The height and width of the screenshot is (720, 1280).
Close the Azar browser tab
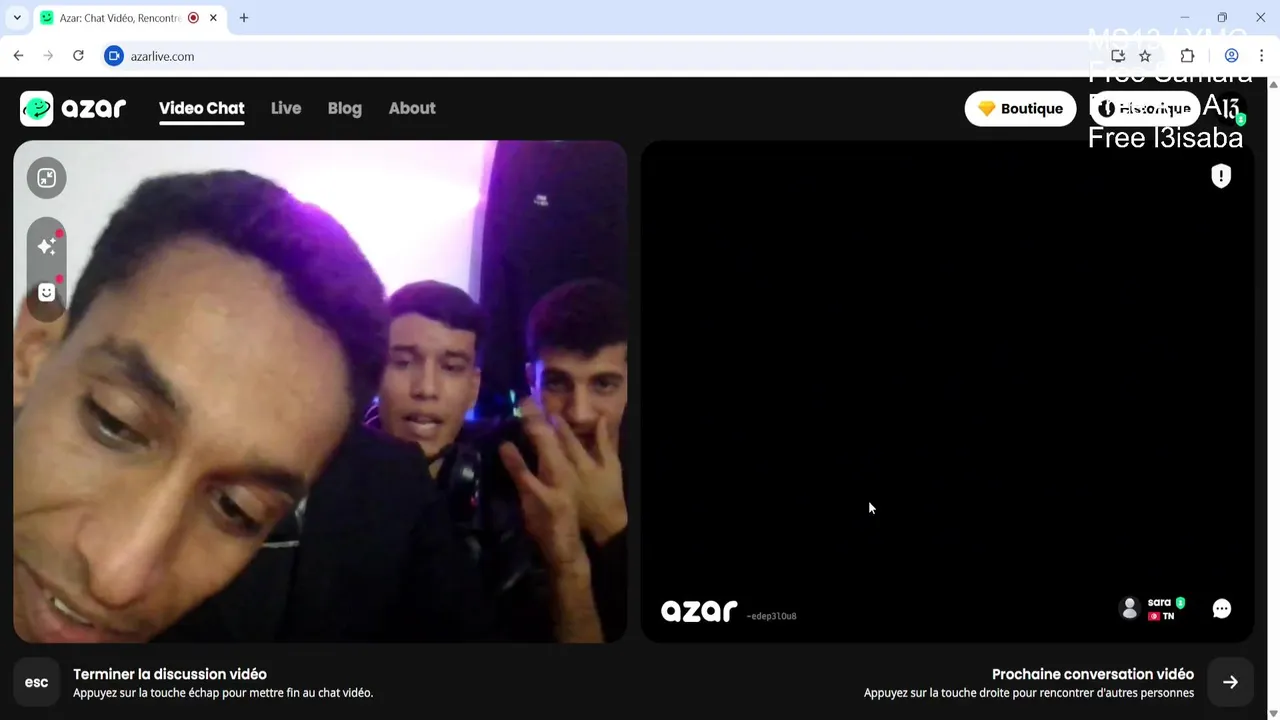[213, 18]
